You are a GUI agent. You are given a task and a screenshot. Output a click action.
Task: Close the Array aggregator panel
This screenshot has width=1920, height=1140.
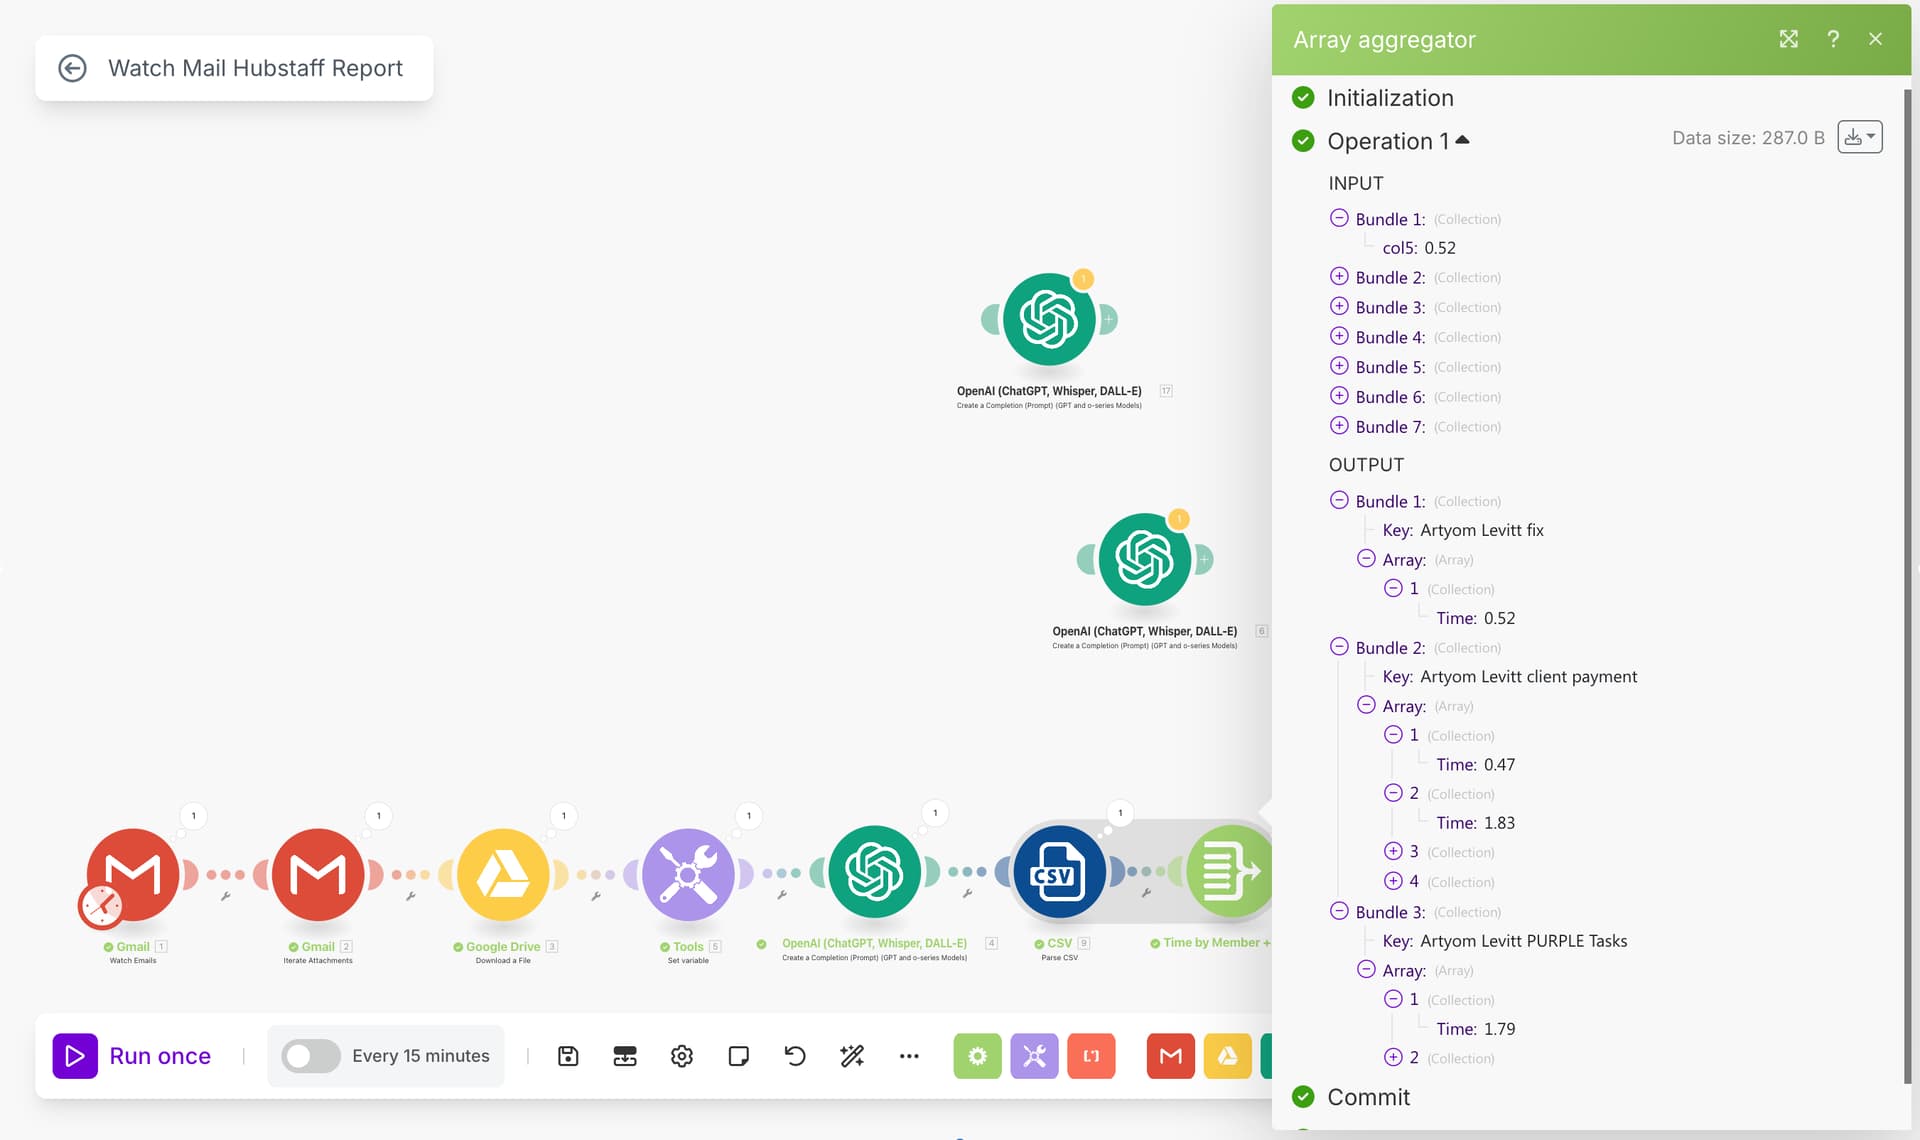pos(1876,39)
